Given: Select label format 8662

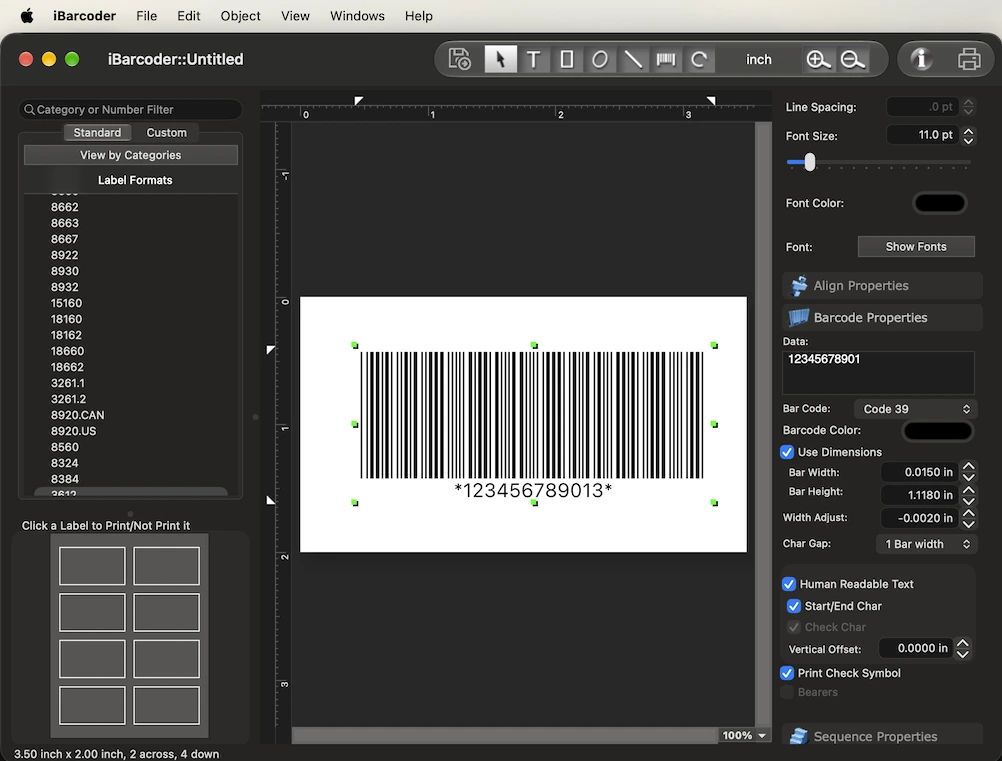Looking at the screenshot, I should tap(65, 207).
